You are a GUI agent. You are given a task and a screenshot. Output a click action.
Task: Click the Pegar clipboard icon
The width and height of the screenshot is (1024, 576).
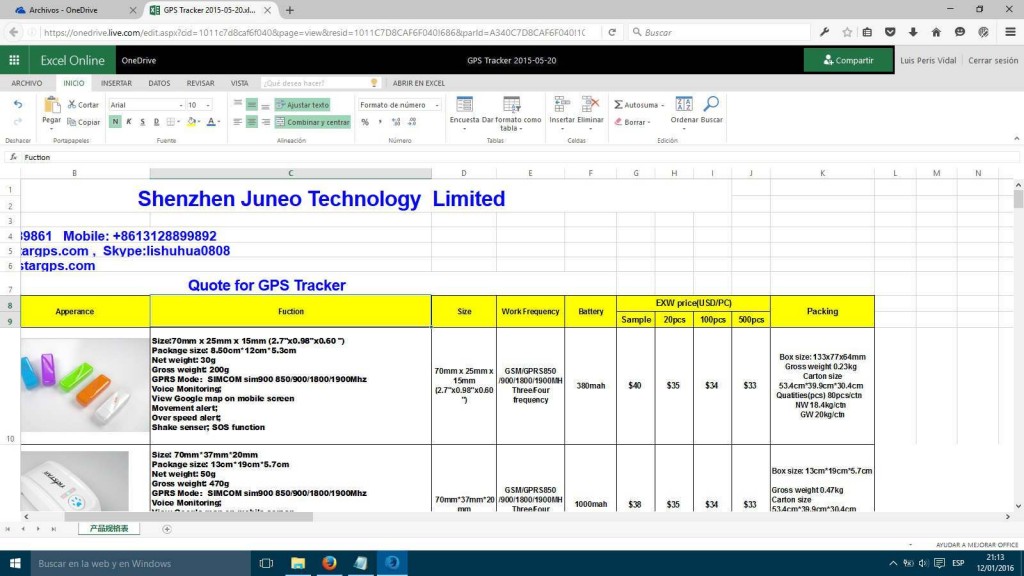(x=52, y=105)
